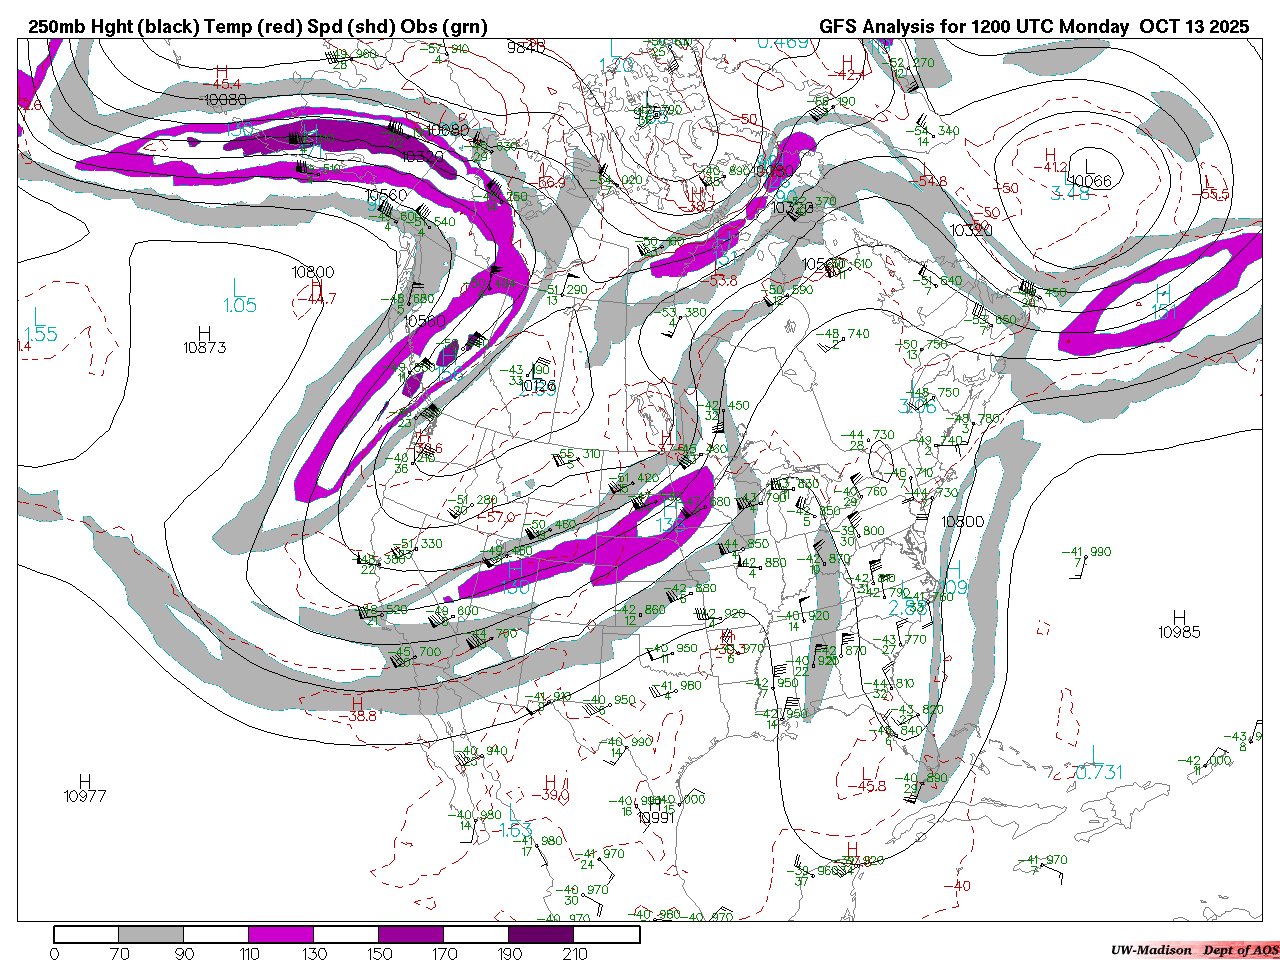Image resolution: width=1280 pixels, height=960 pixels.
Task: Click the cyan value "1.55"
Action: (40, 335)
